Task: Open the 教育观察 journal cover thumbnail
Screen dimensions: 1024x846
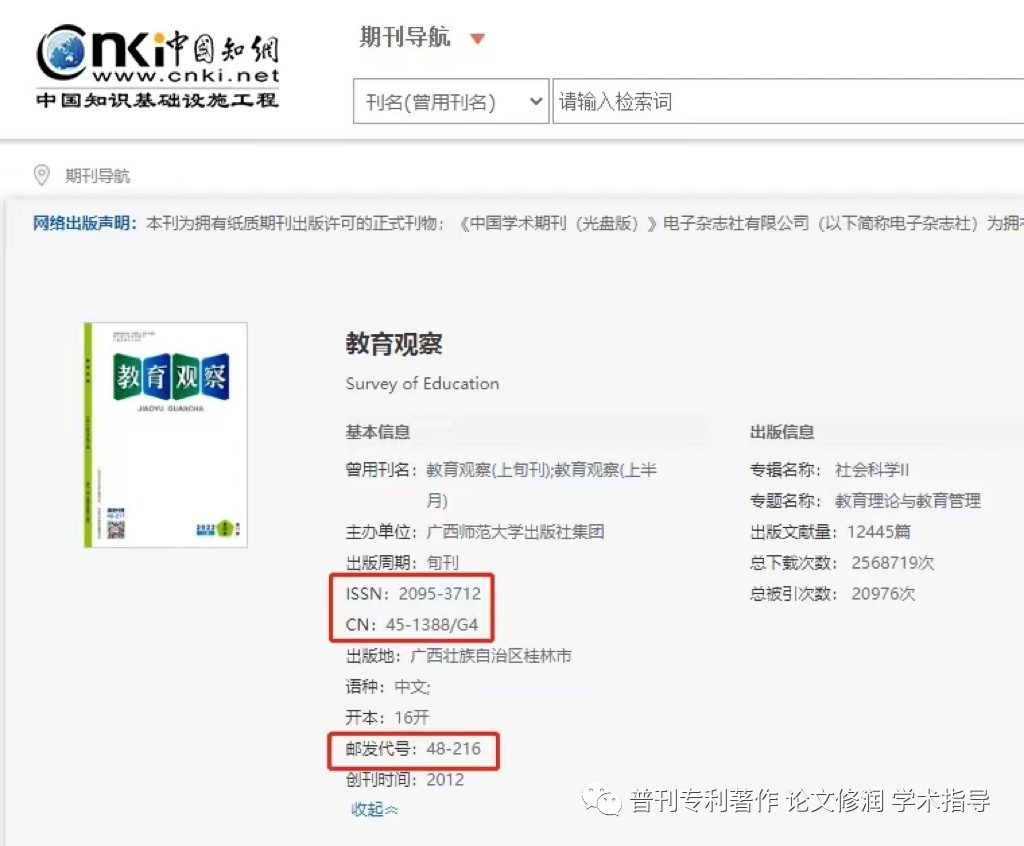Action: (166, 435)
